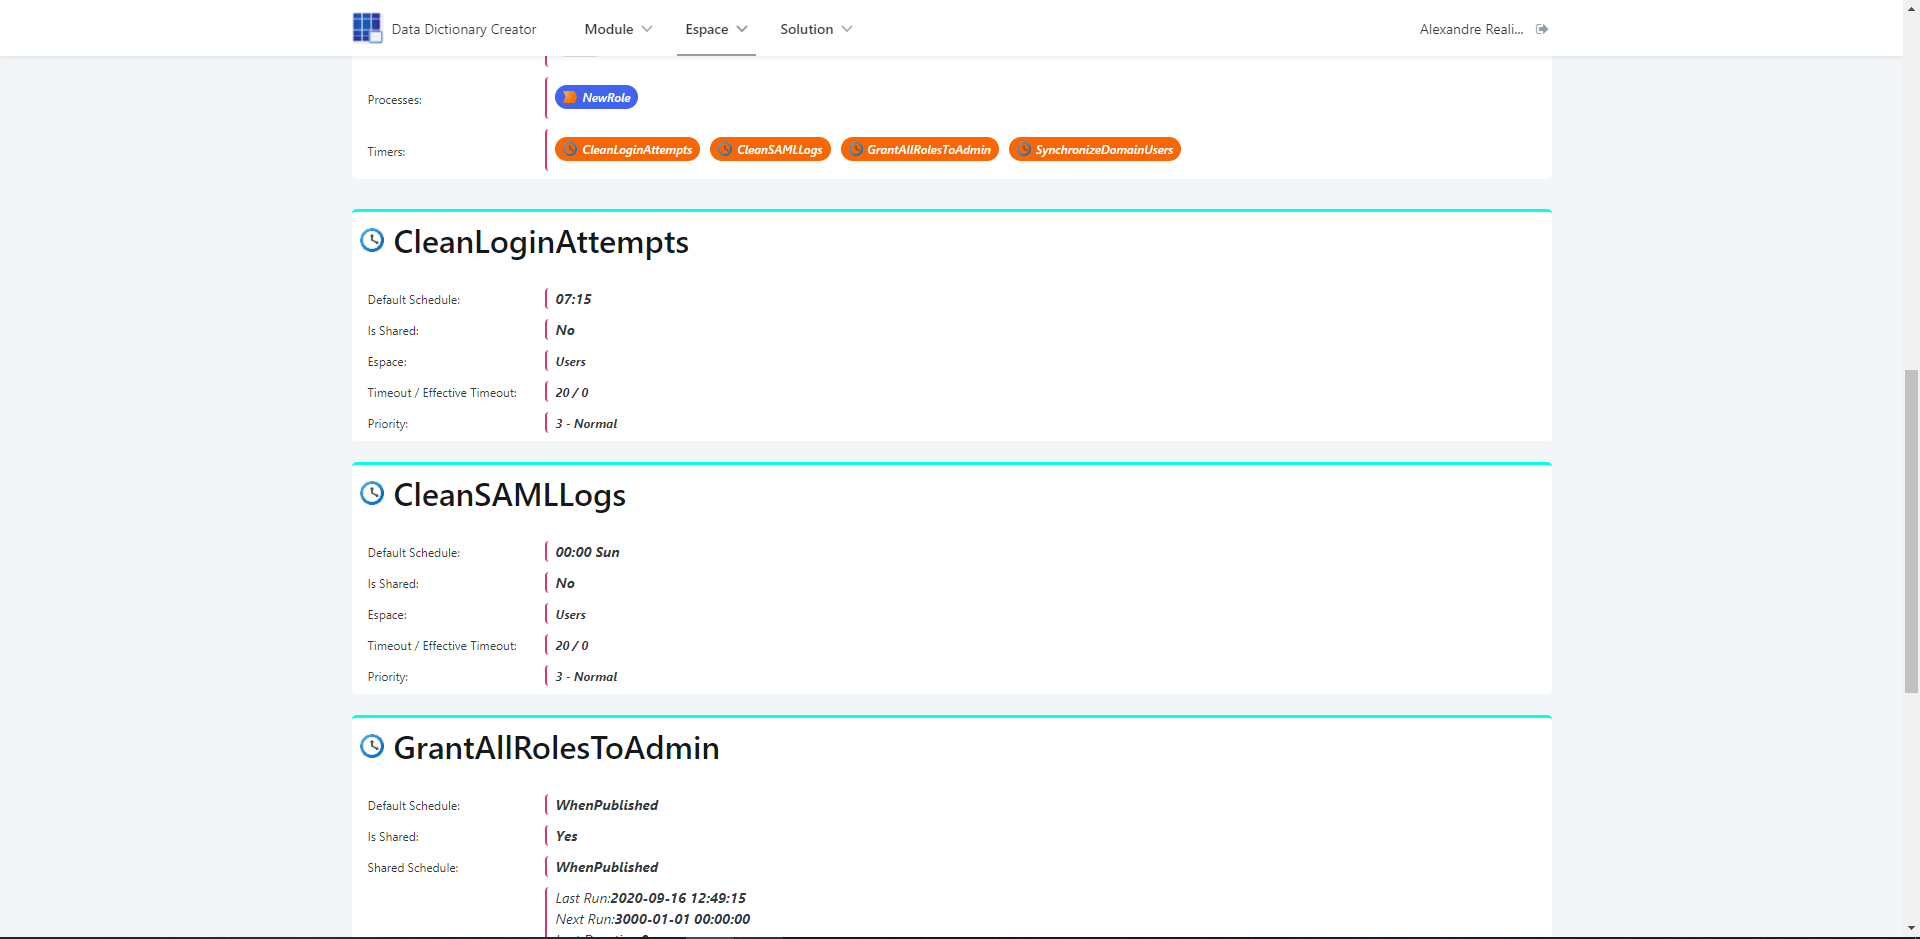Open the NewRole process badge
1920x939 pixels.
click(596, 97)
